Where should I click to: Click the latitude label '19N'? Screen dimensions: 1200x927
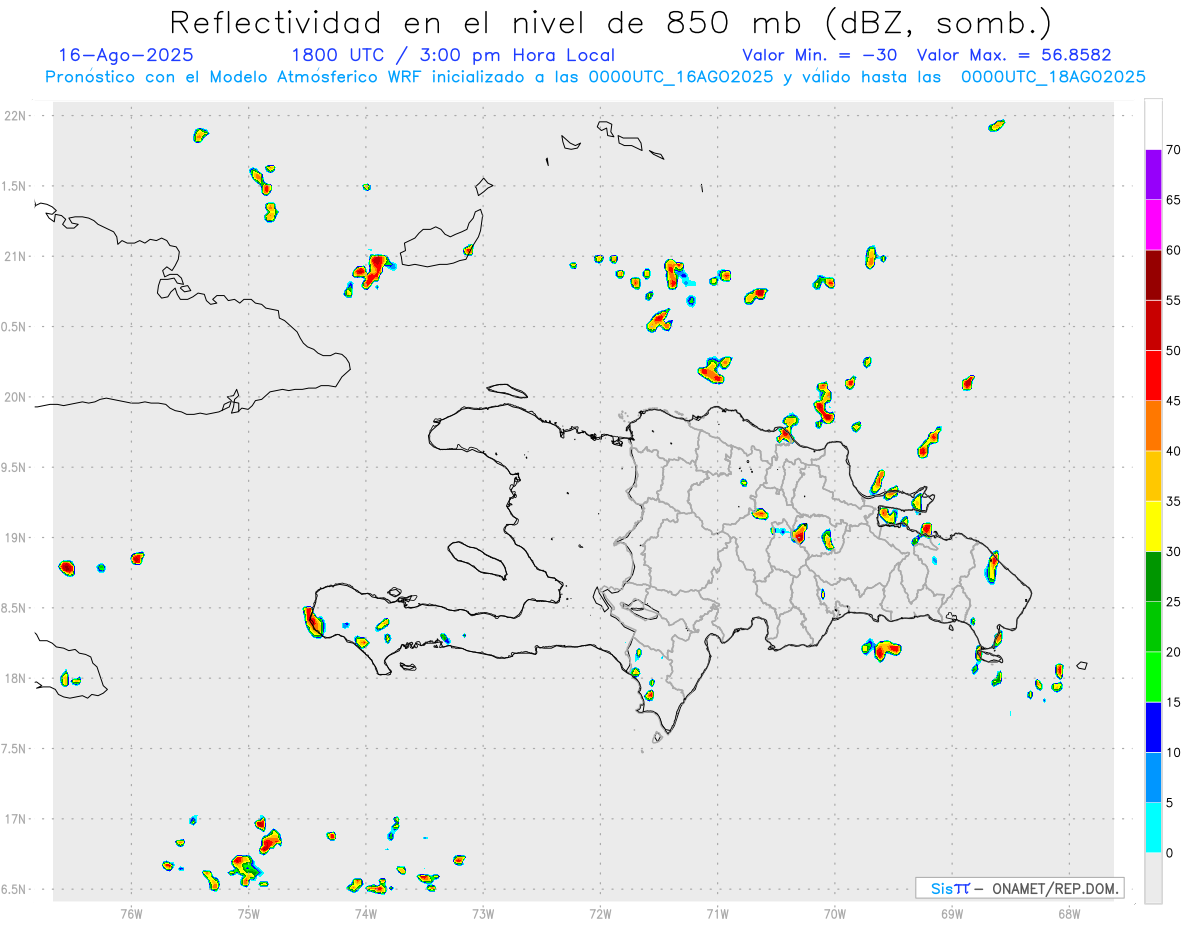pos(16,537)
